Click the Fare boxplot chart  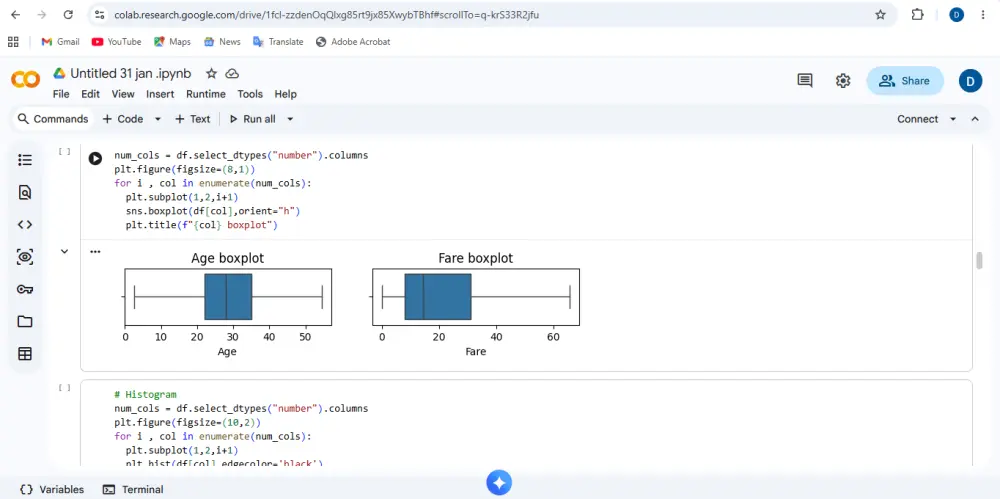(x=475, y=304)
